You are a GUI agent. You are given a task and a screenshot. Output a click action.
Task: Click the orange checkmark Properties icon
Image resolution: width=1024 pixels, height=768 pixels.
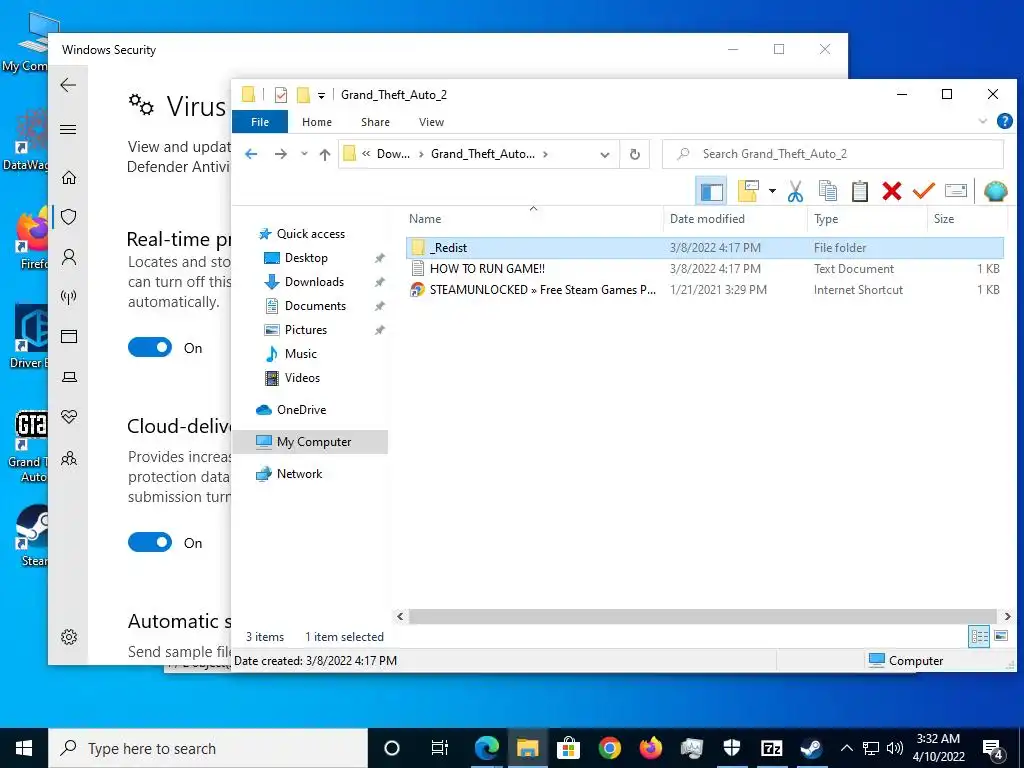pos(923,191)
